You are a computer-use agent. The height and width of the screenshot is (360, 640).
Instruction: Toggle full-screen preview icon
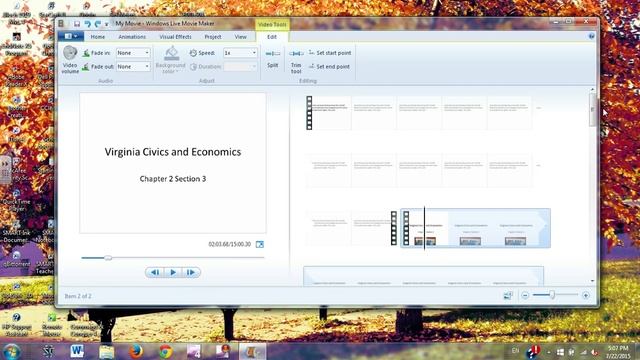coord(260,244)
